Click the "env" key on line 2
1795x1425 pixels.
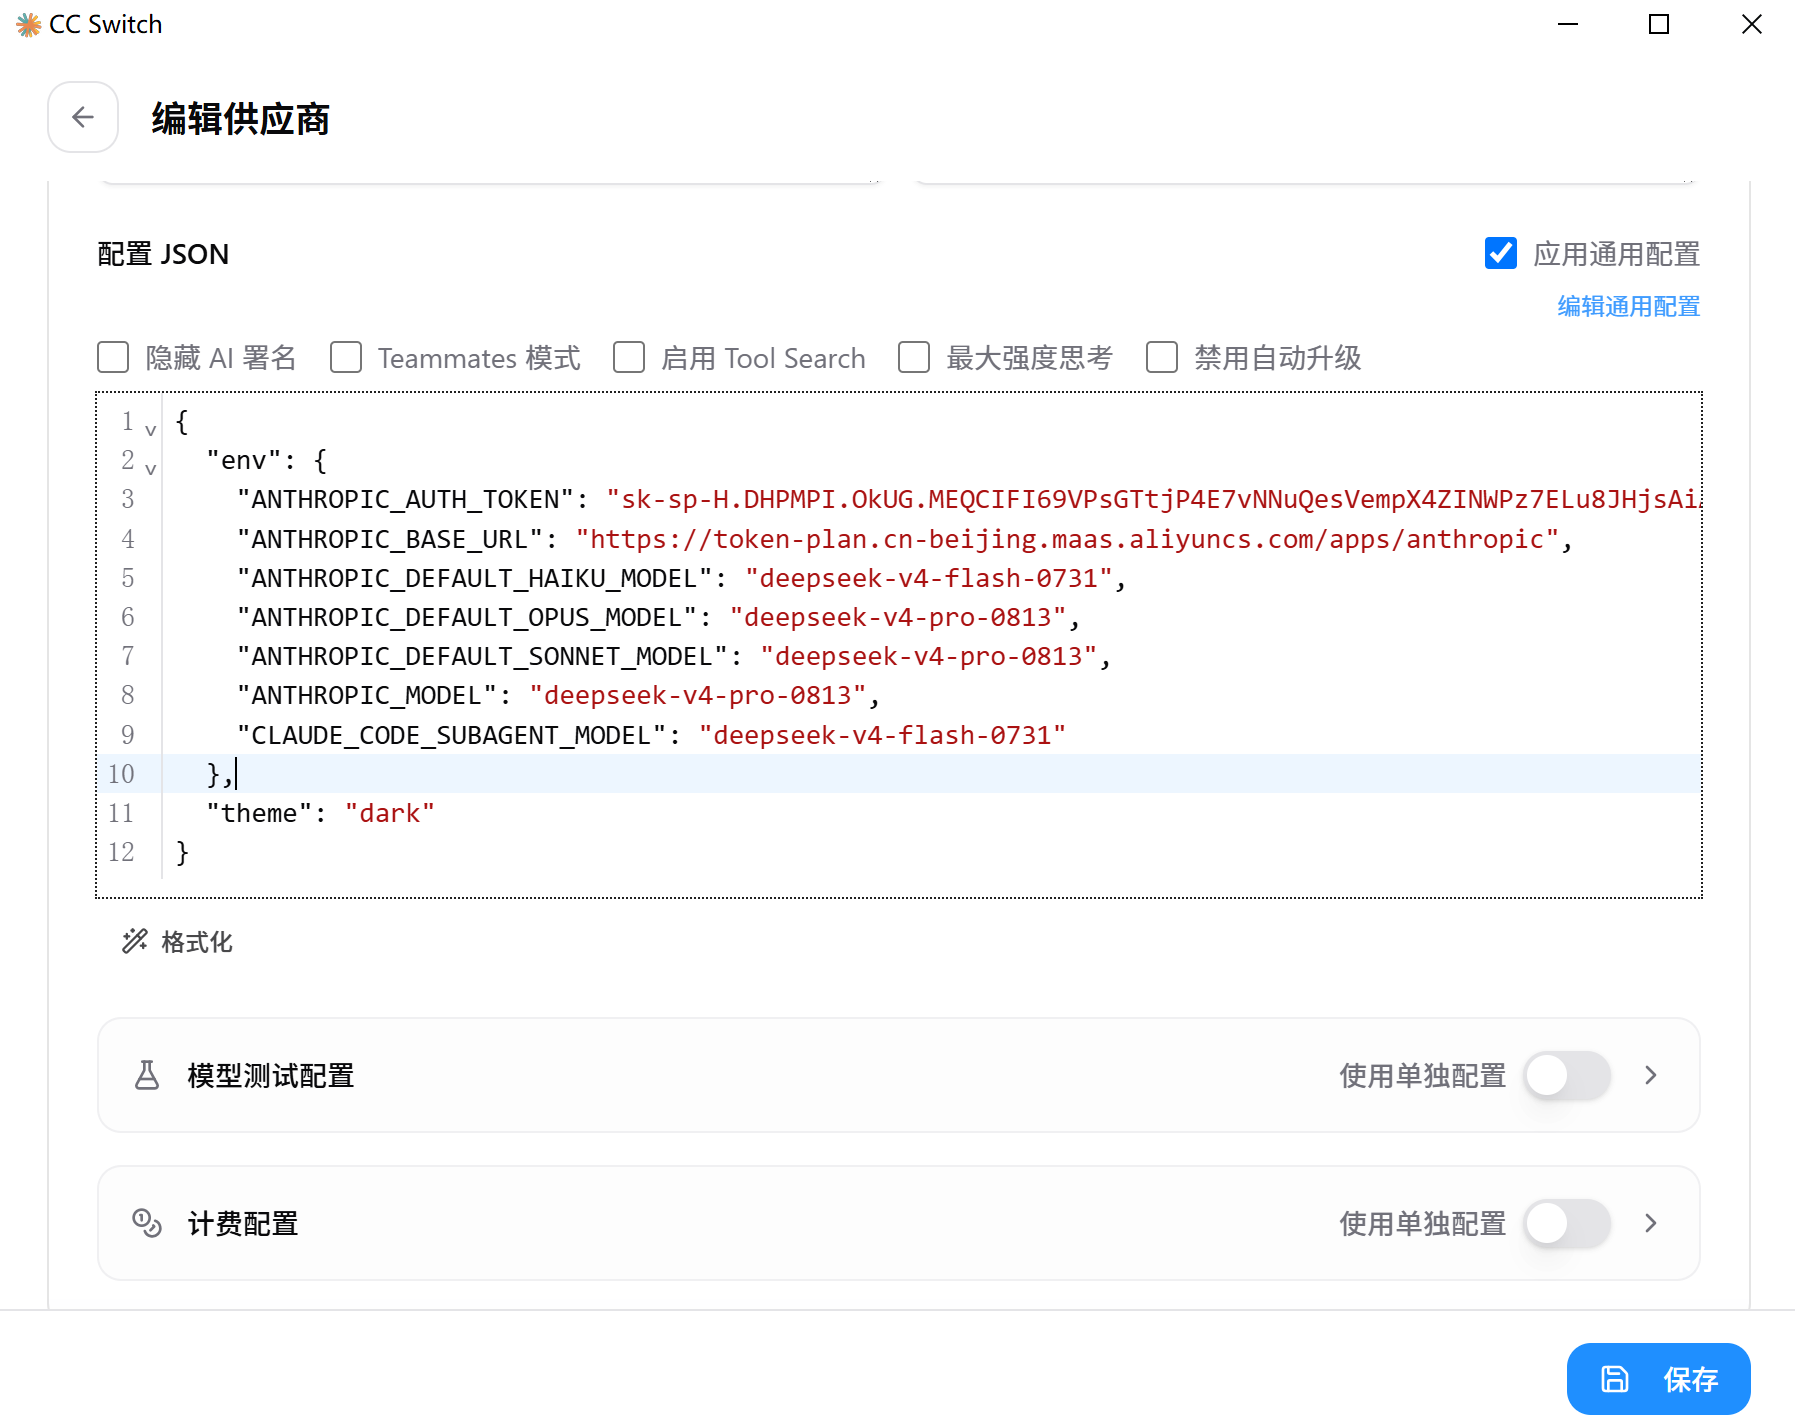coord(244,460)
